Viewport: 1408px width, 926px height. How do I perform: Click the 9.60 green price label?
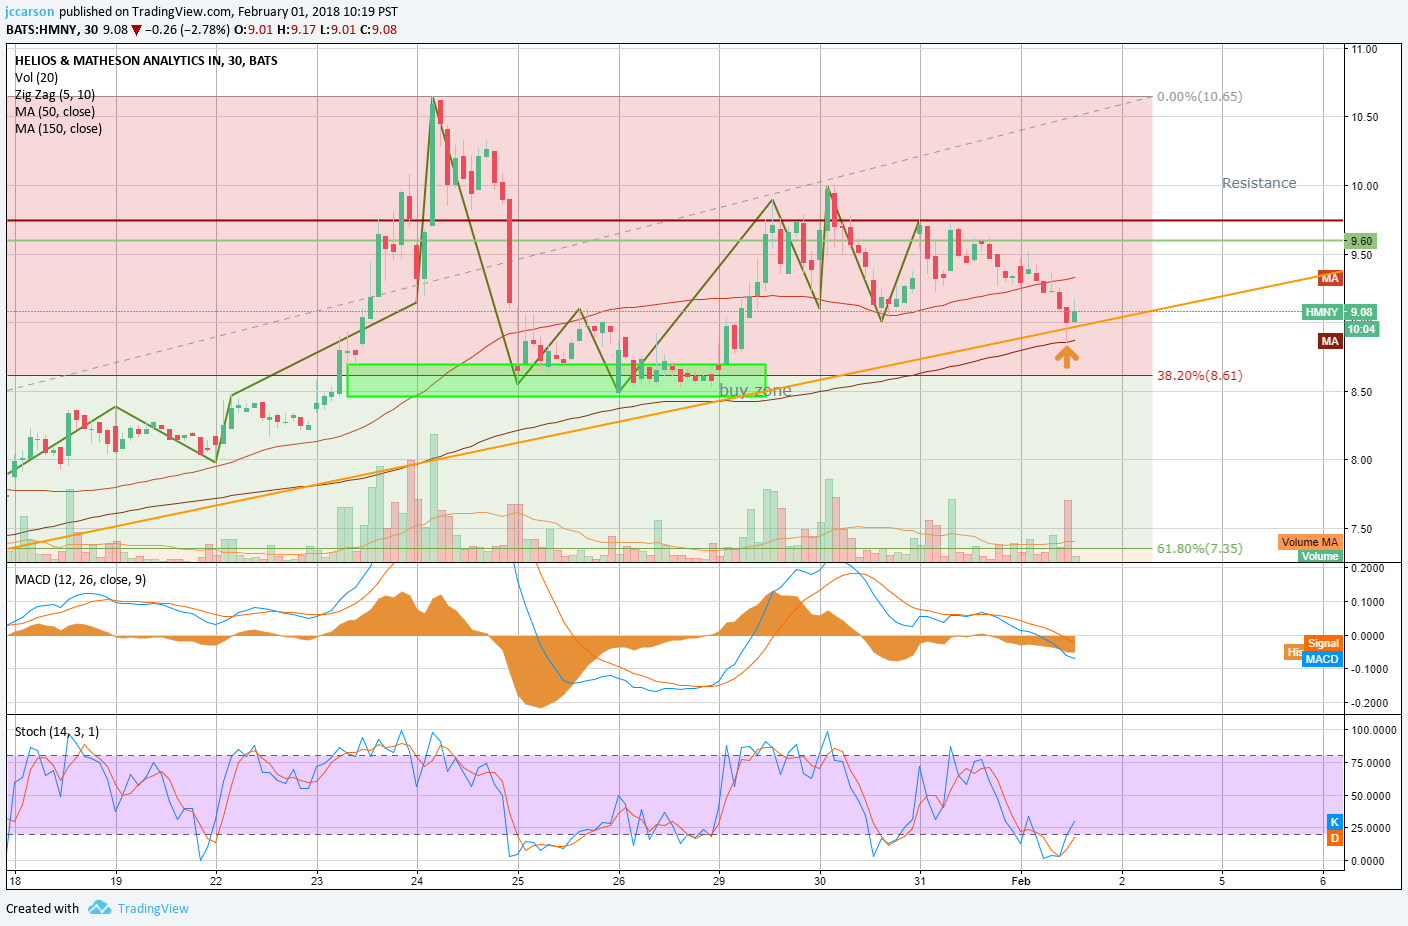pos(1361,241)
